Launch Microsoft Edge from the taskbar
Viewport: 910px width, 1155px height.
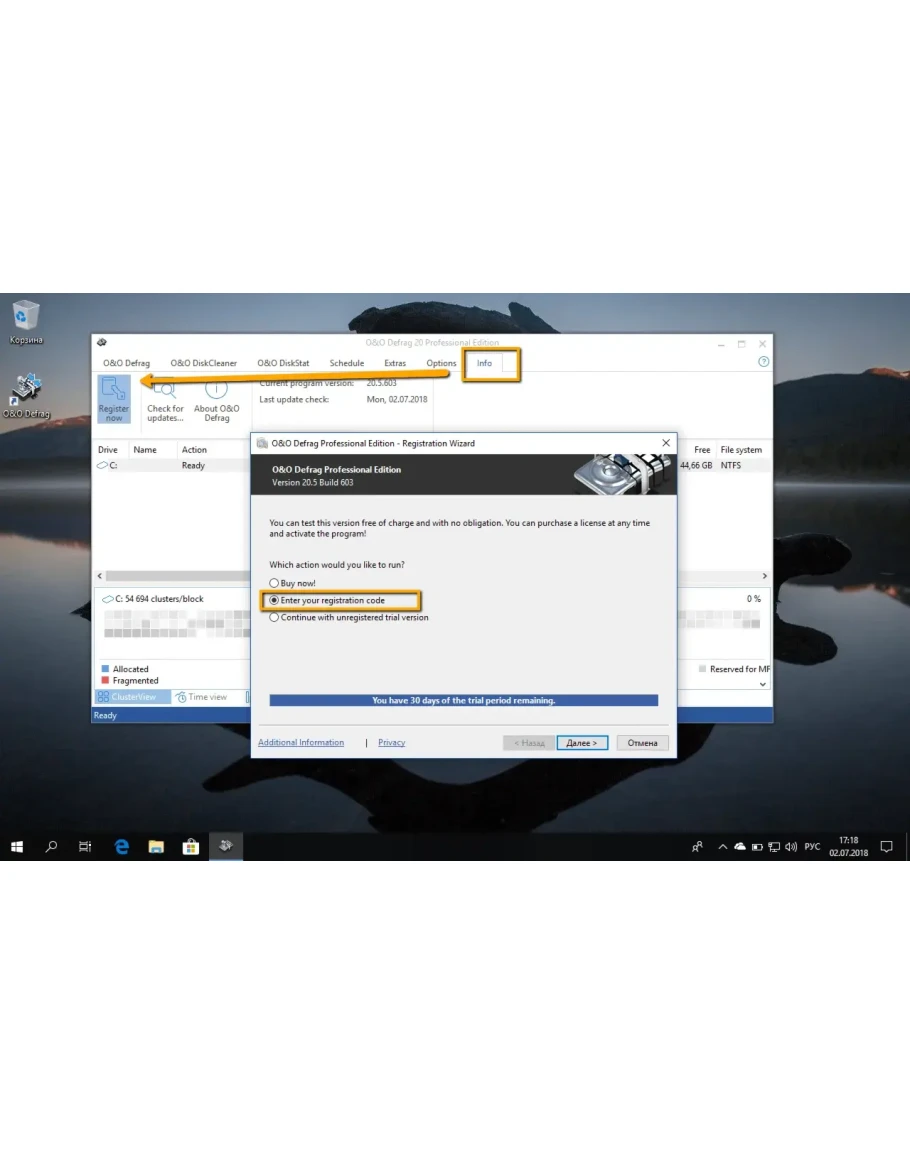122,847
